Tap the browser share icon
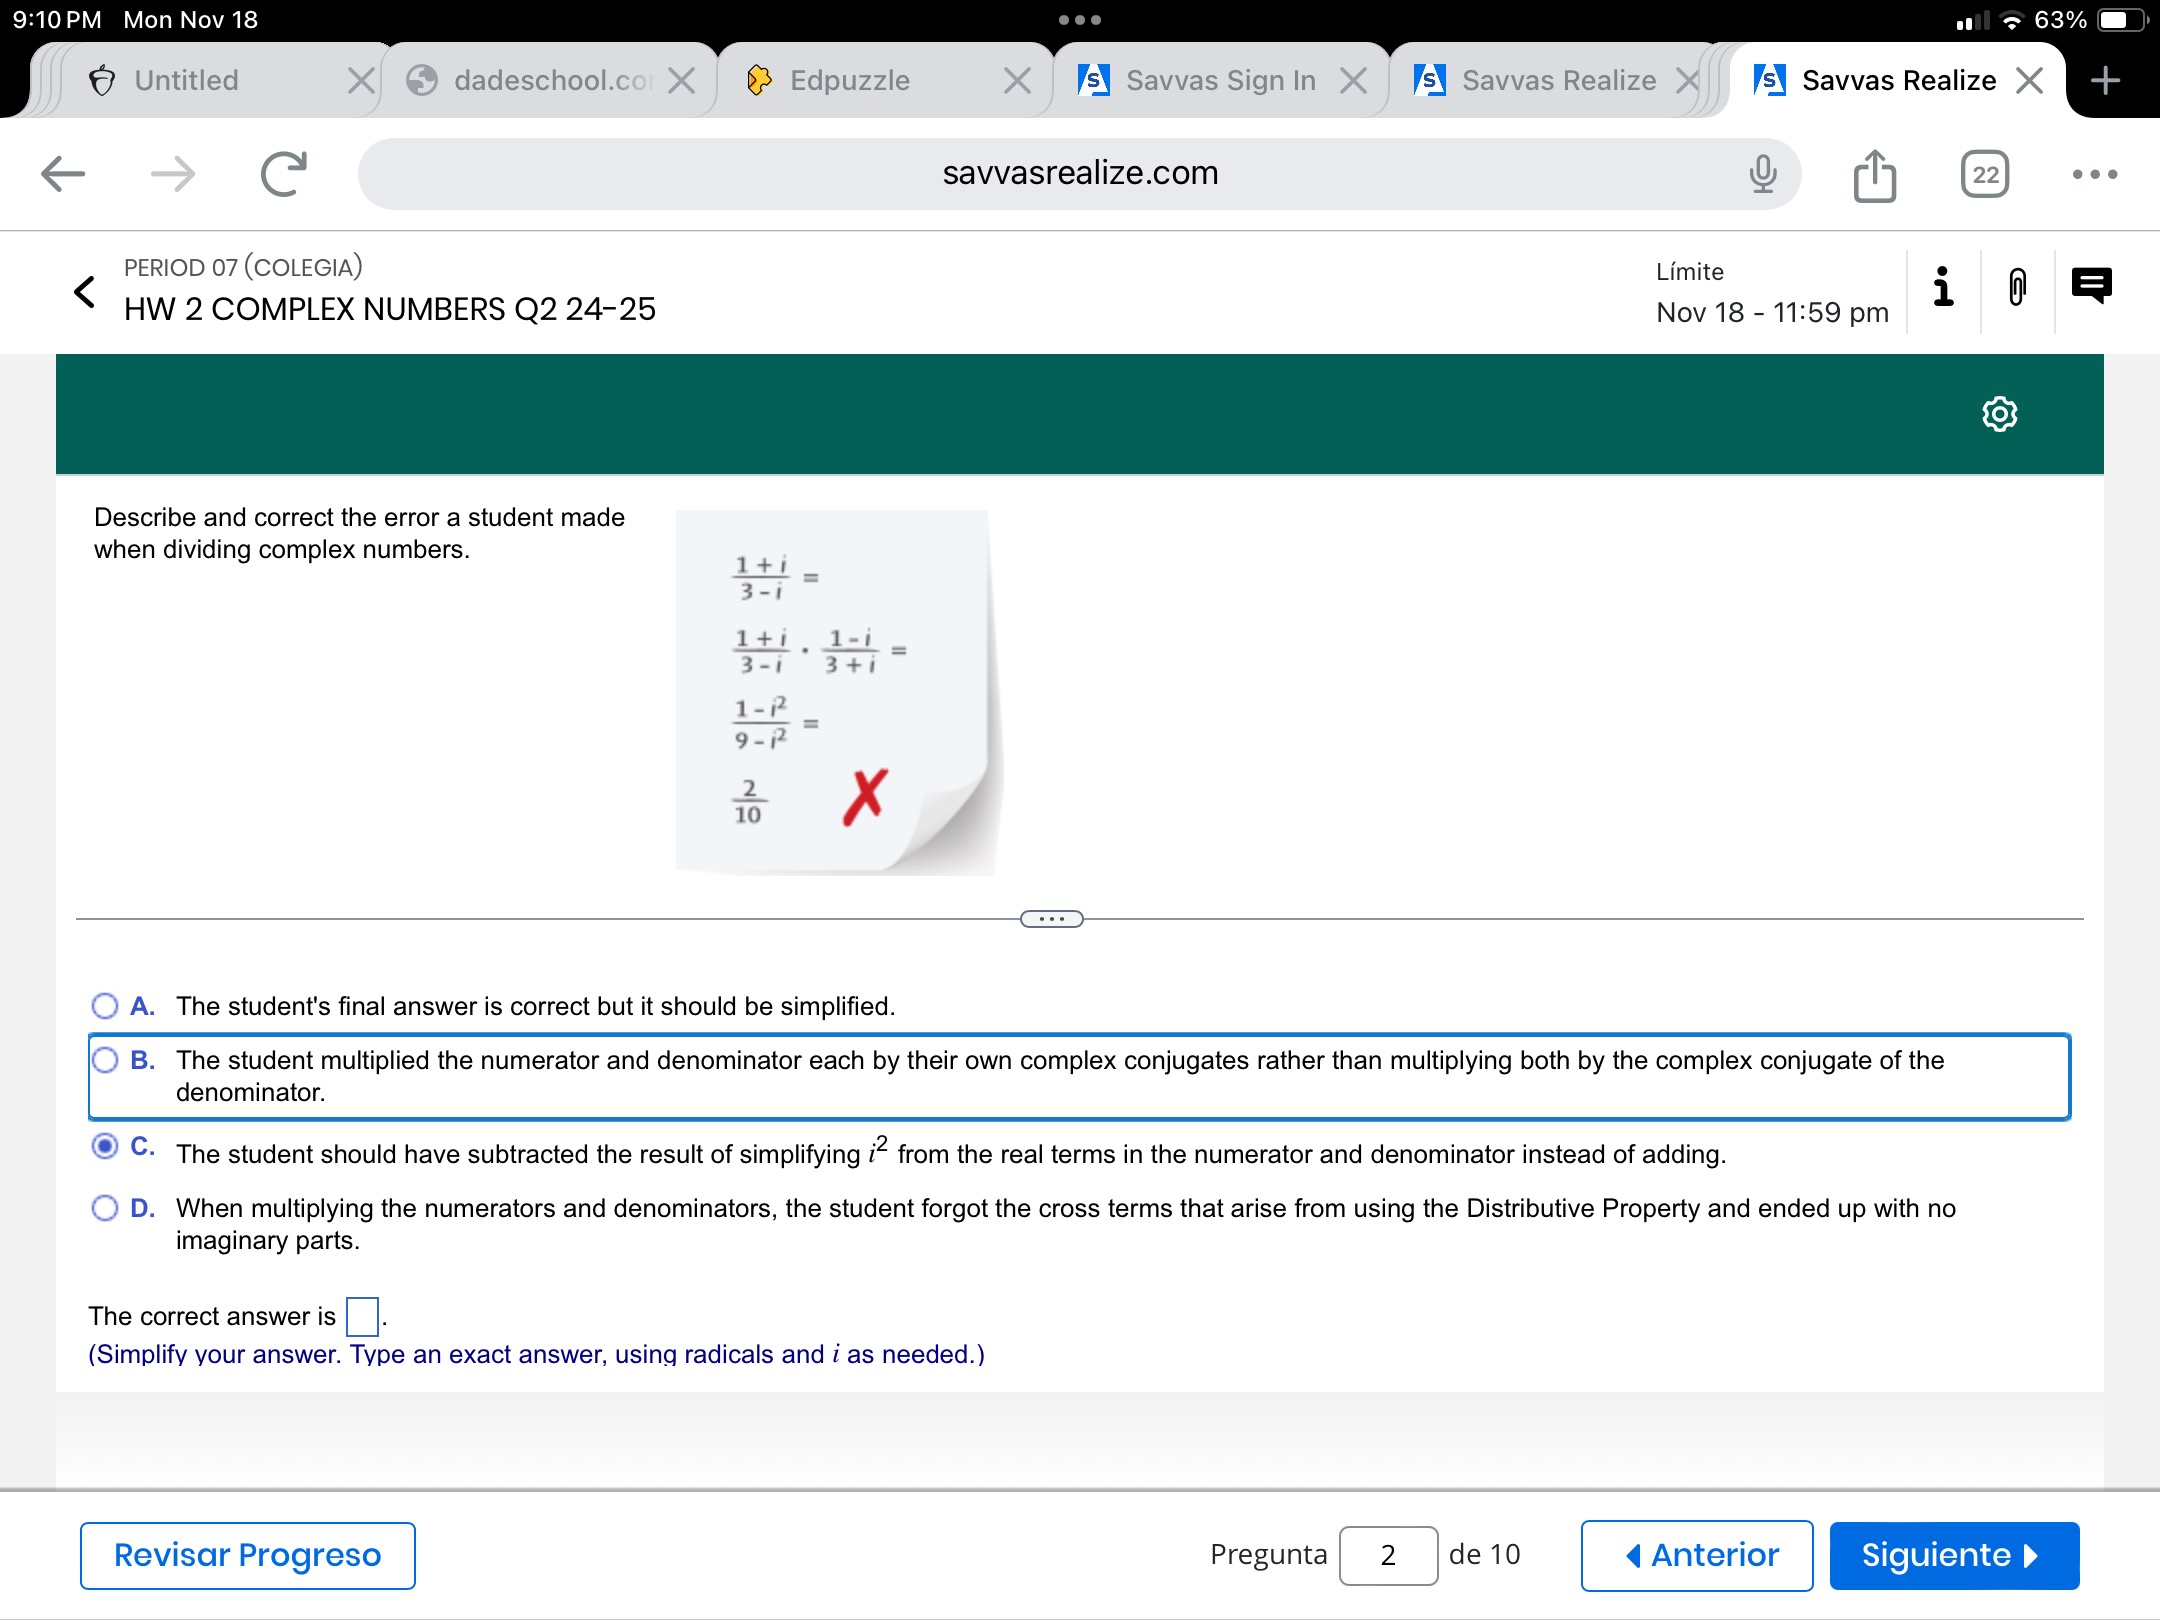 (x=1874, y=175)
